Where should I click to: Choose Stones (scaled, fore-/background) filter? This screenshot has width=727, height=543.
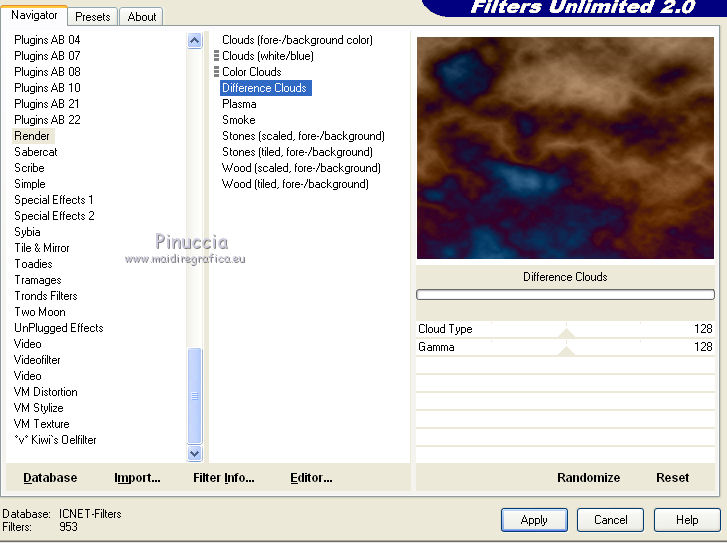pyautogui.click(x=303, y=136)
